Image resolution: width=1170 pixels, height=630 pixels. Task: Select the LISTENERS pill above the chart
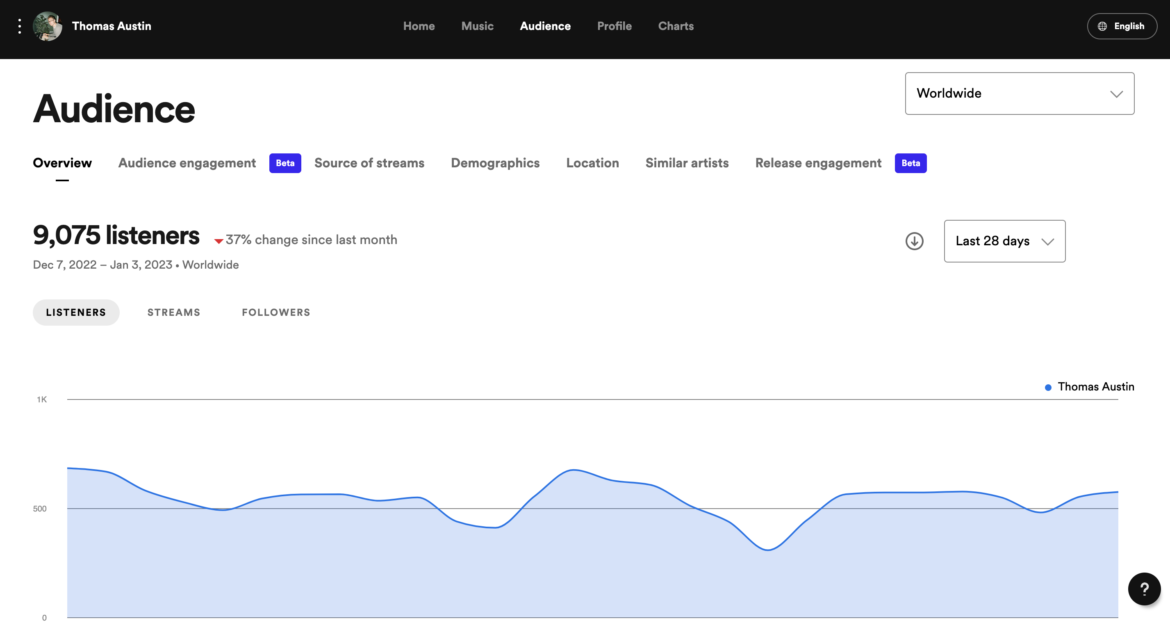pyautogui.click(x=76, y=312)
